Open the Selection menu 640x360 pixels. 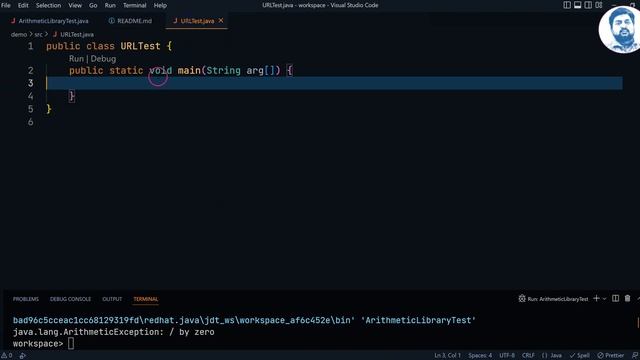pyautogui.click(x=48, y=5)
